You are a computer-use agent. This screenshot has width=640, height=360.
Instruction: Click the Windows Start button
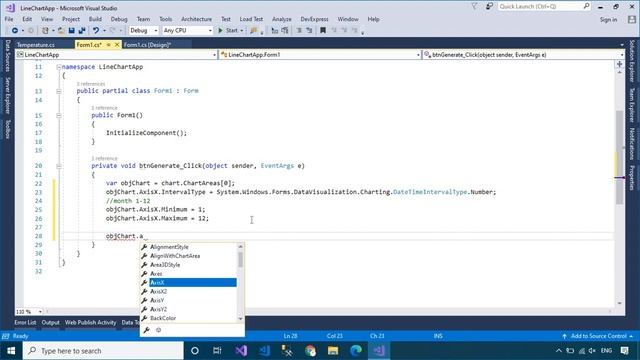pyautogui.click(x=11, y=351)
